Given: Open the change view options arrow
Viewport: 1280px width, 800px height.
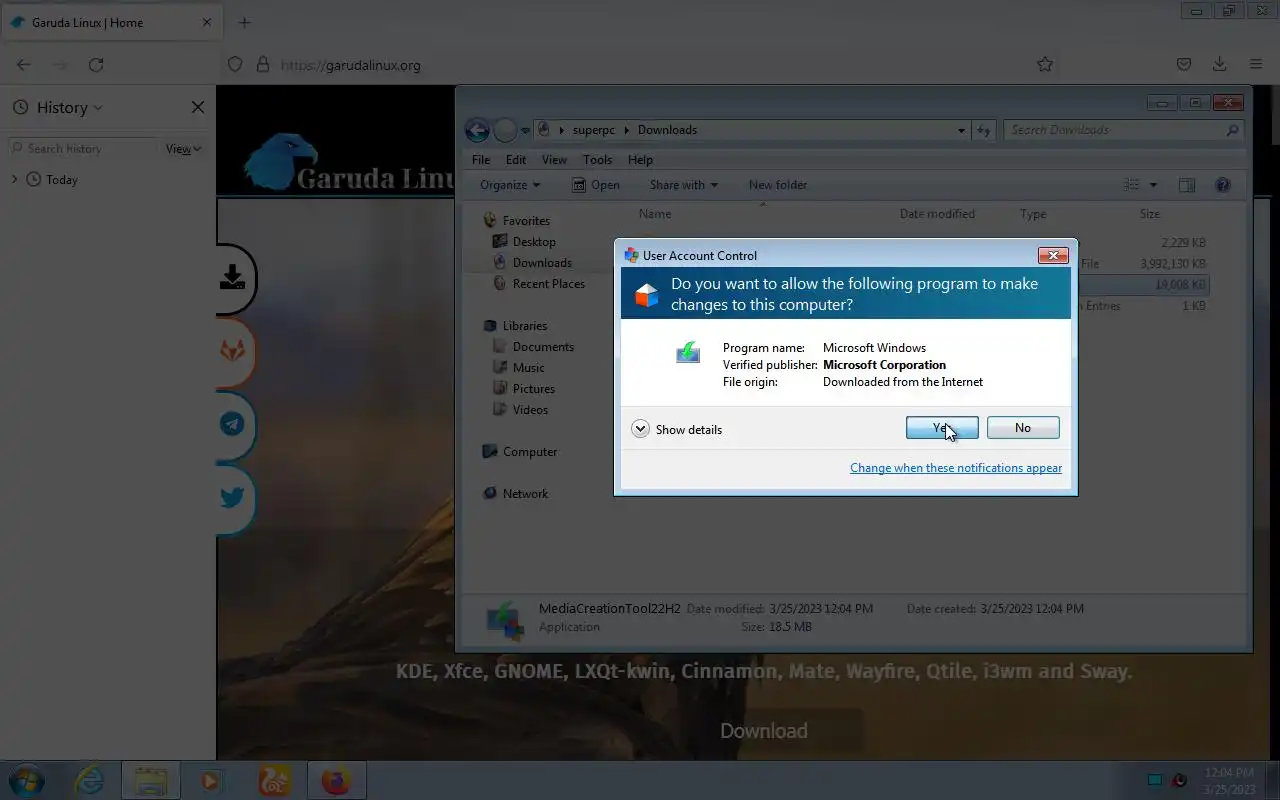Looking at the screenshot, I should (x=1153, y=185).
